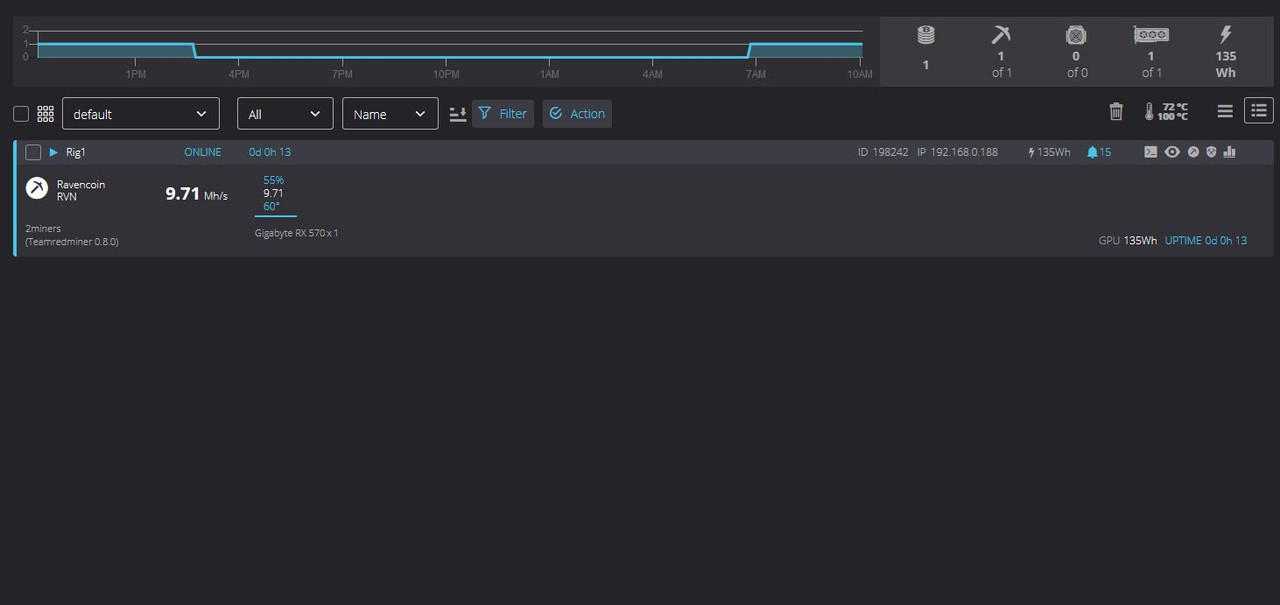
Task: Click Rig1 135Wh lightning power indicator
Action: pos(1049,152)
